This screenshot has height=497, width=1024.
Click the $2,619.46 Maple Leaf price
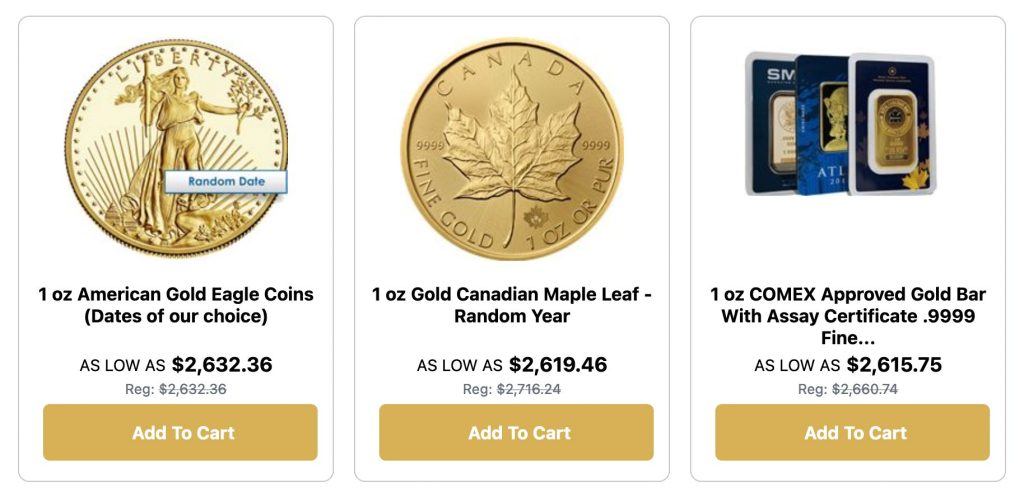[558, 365]
